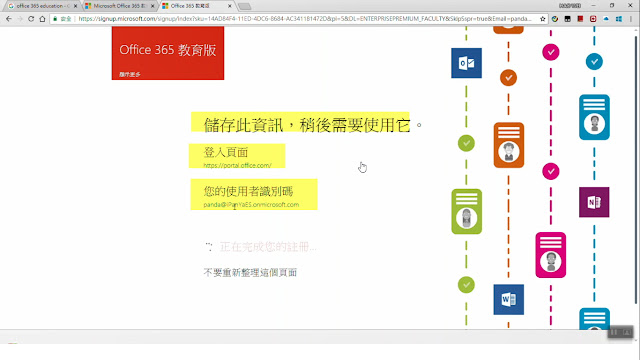Open the portal.office.com login link
Viewport: 640px width, 360px height.
[x=237, y=165]
